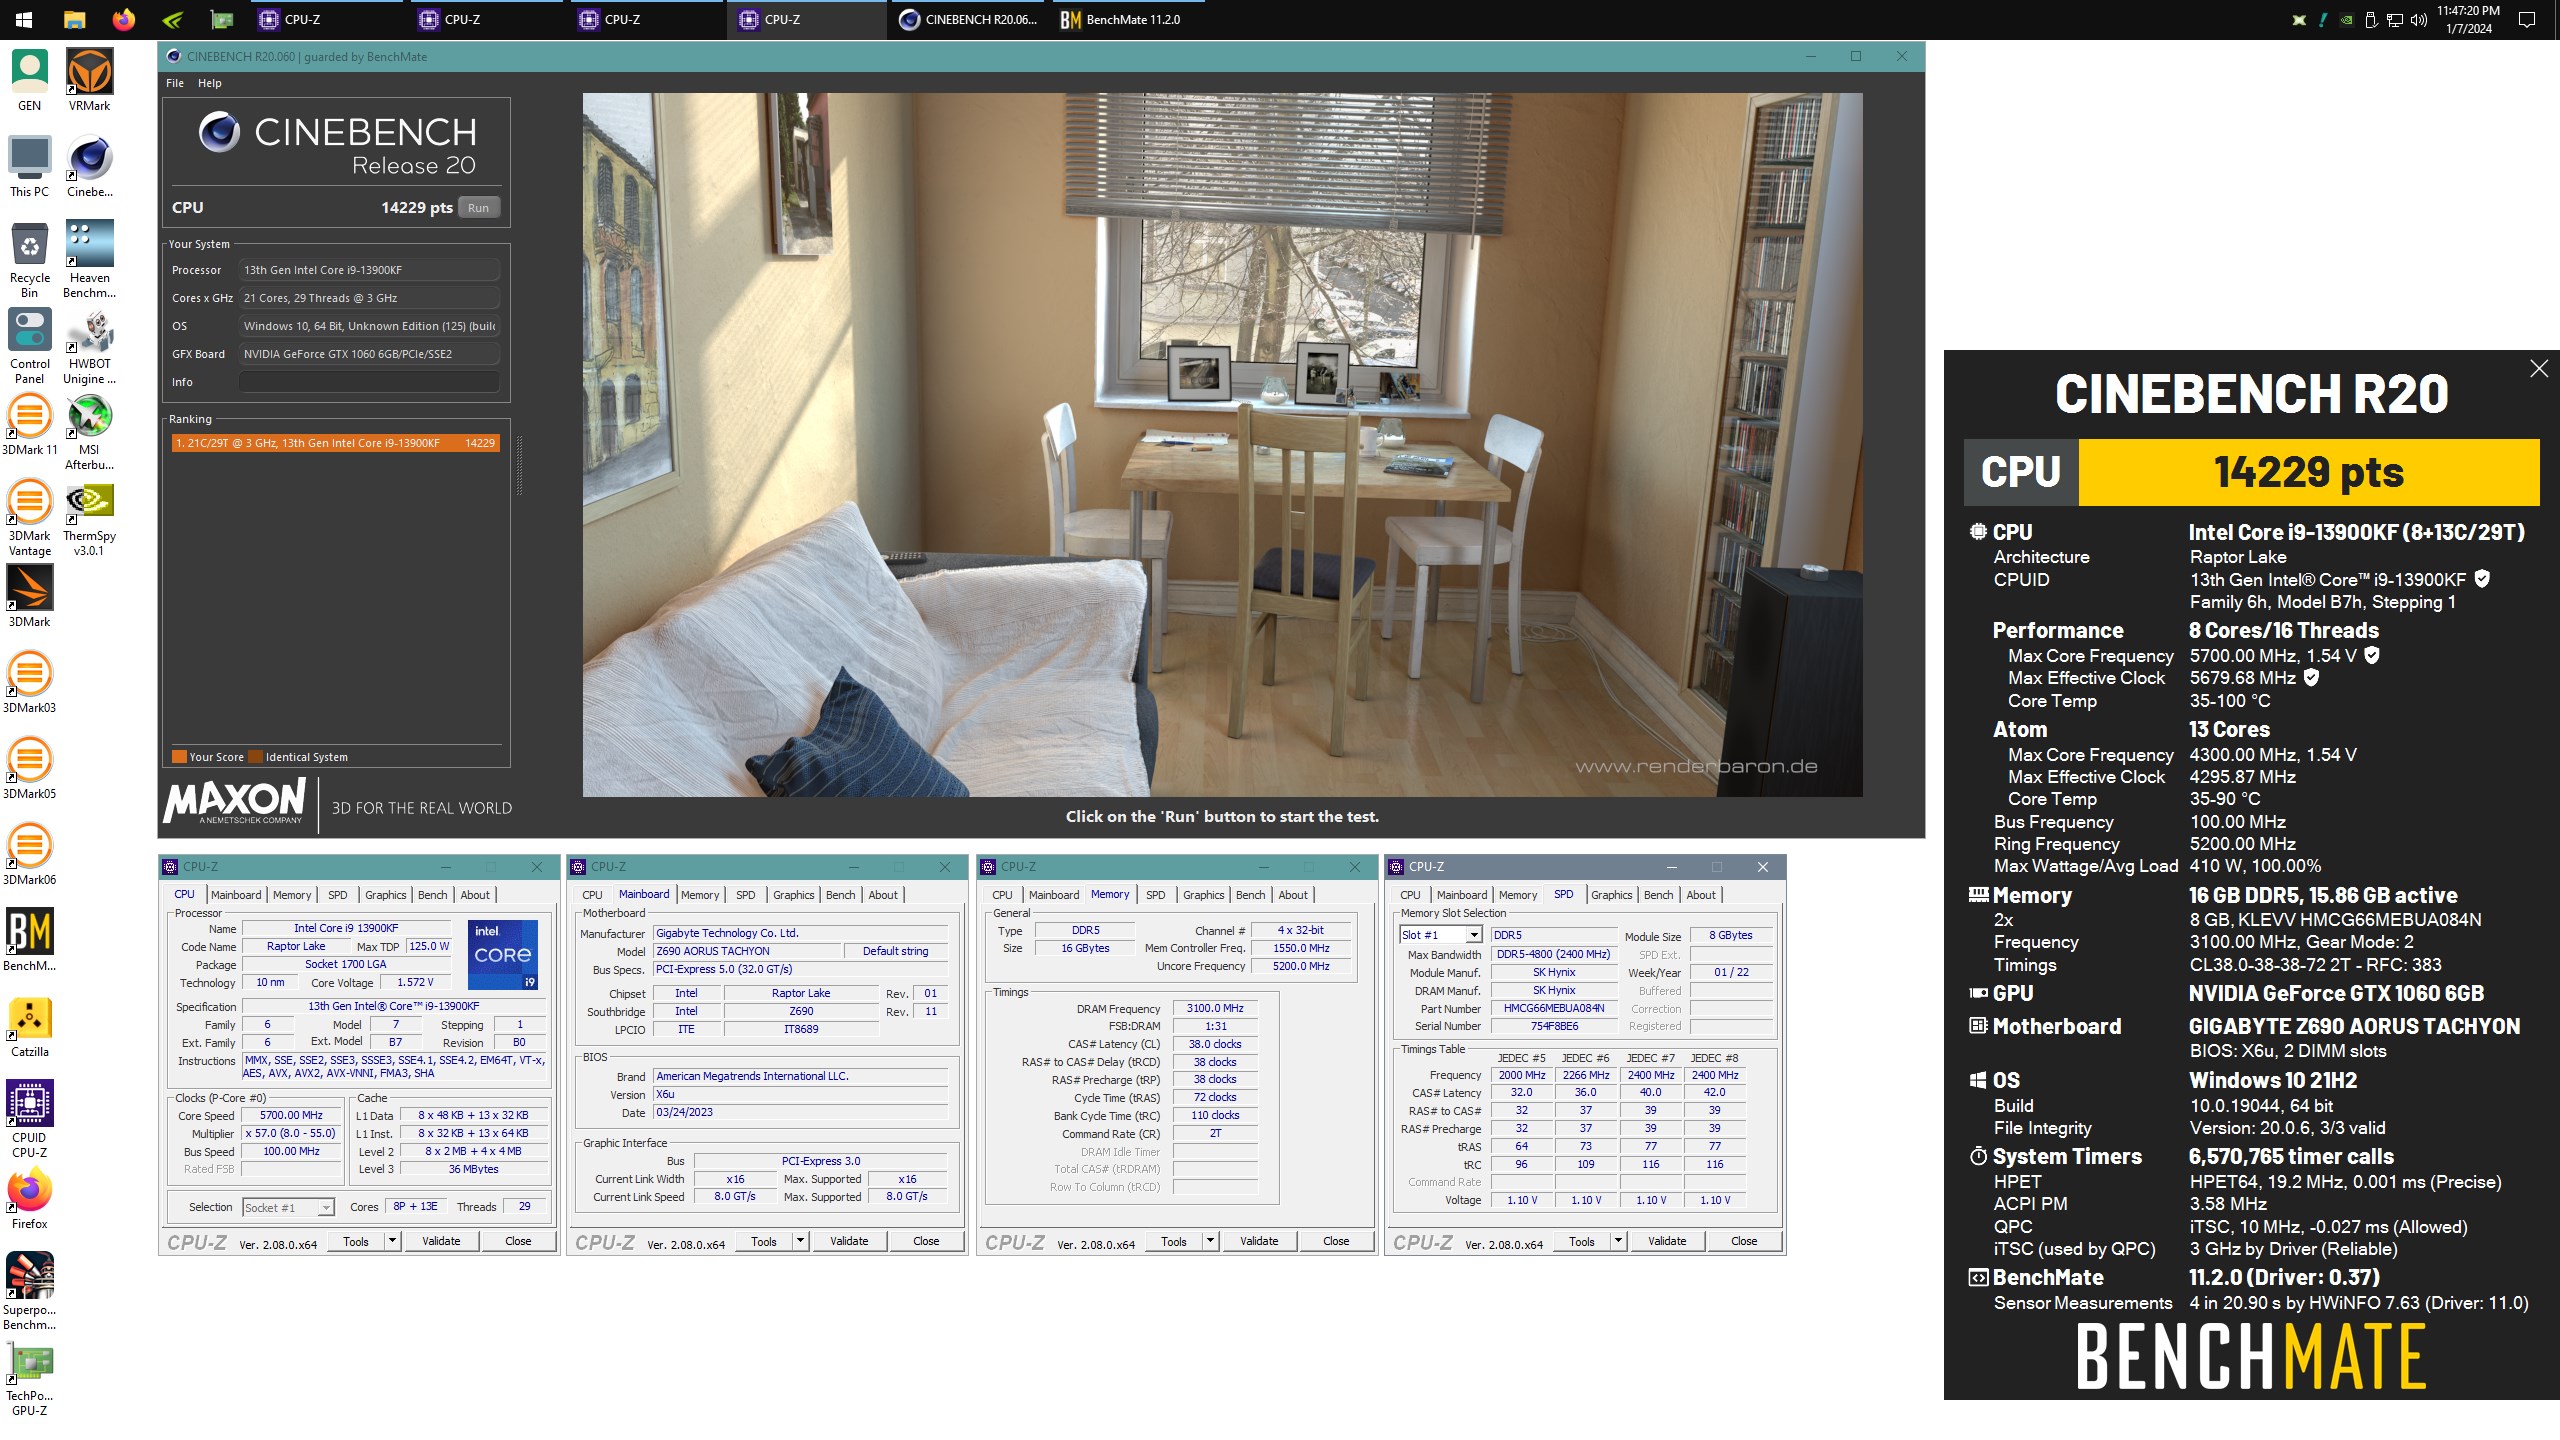The width and height of the screenshot is (2560, 1440).
Task: Open the 3DMark03 desktop icon
Action: (29, 683)
